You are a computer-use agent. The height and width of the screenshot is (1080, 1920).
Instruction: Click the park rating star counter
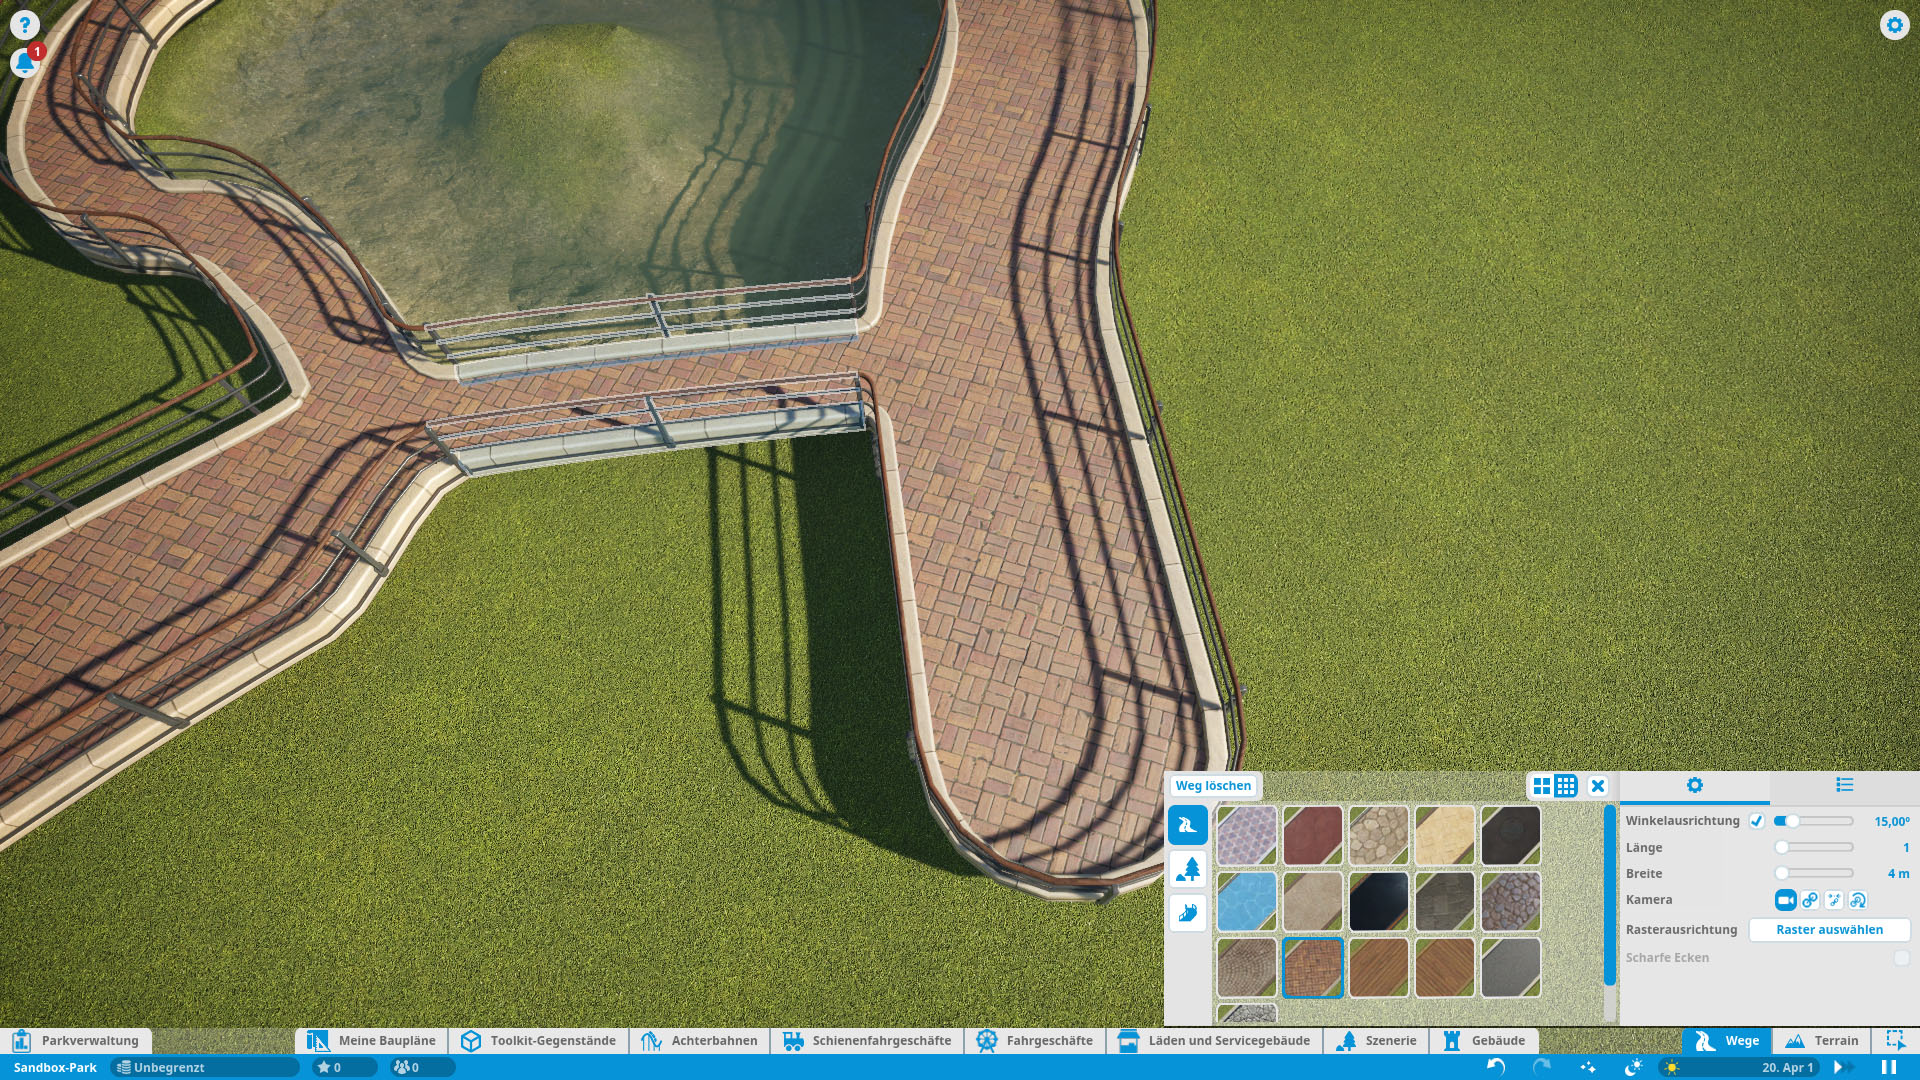345,1067
